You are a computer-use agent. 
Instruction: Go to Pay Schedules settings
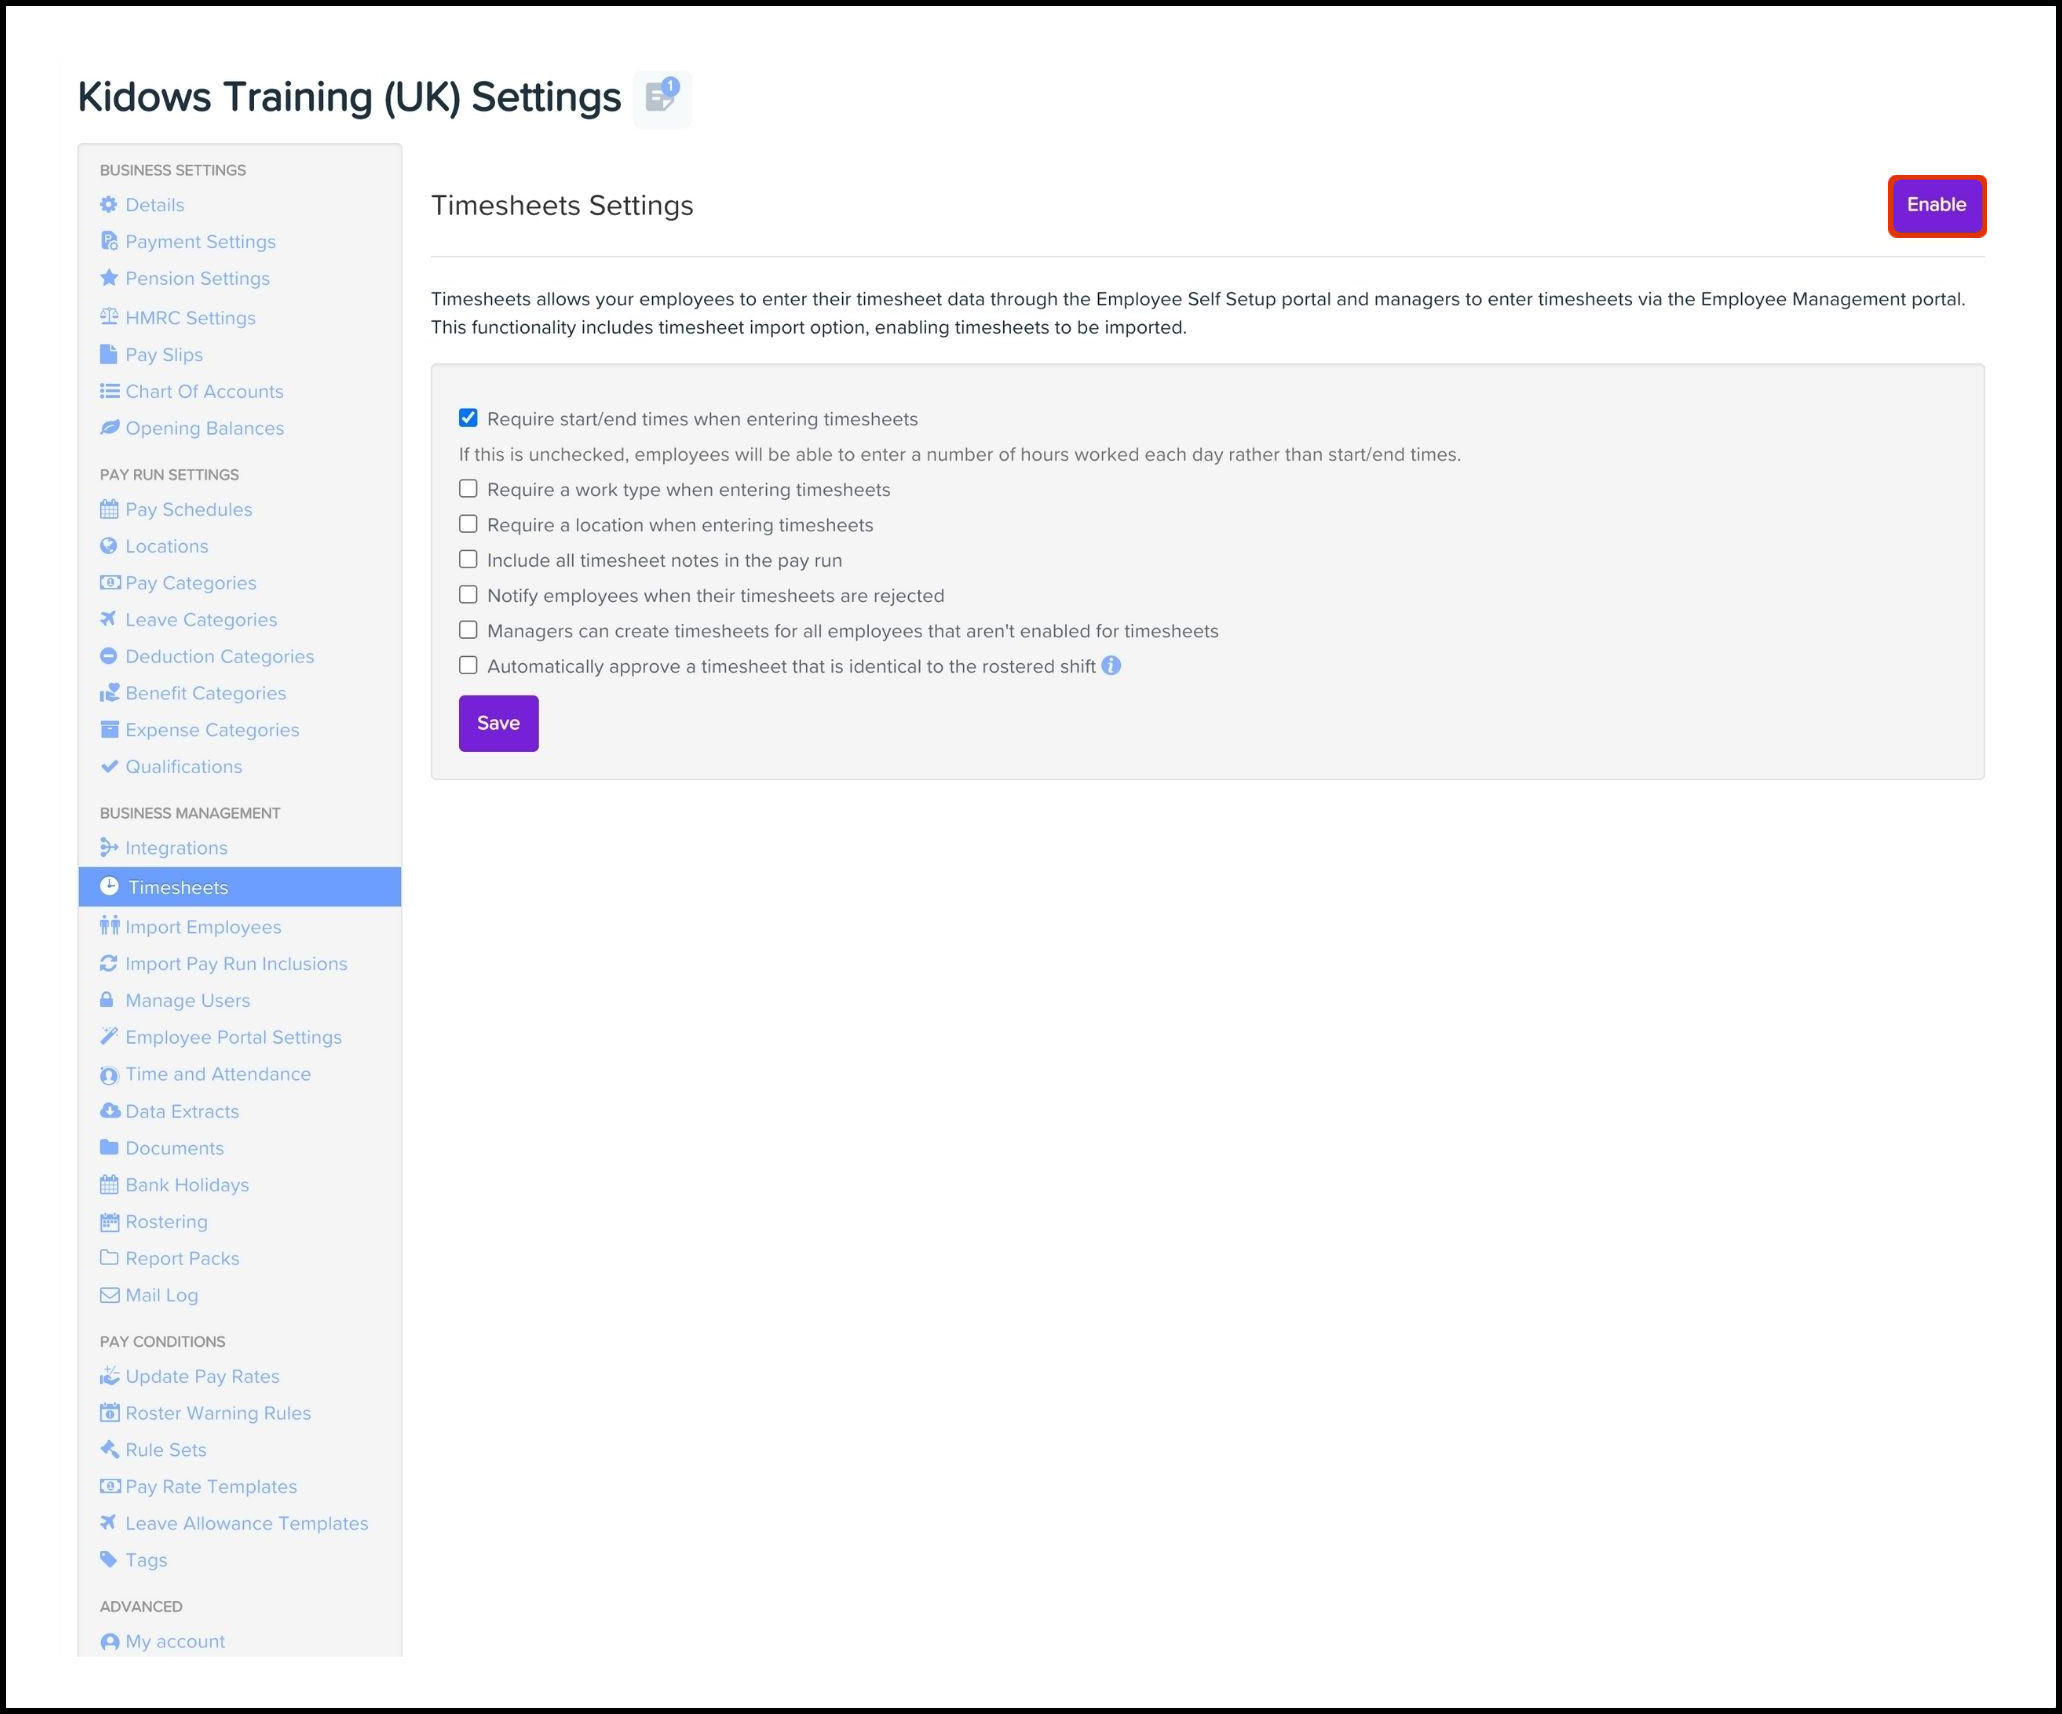point(188,509)
